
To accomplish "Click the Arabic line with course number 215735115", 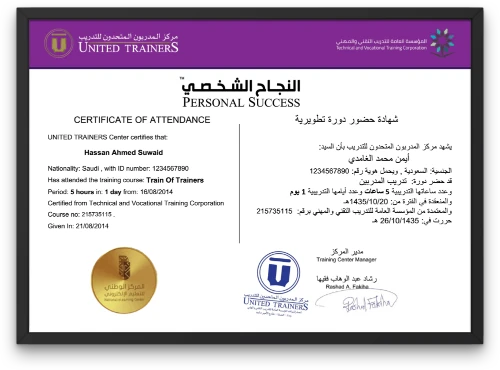I will click(354, 211).
